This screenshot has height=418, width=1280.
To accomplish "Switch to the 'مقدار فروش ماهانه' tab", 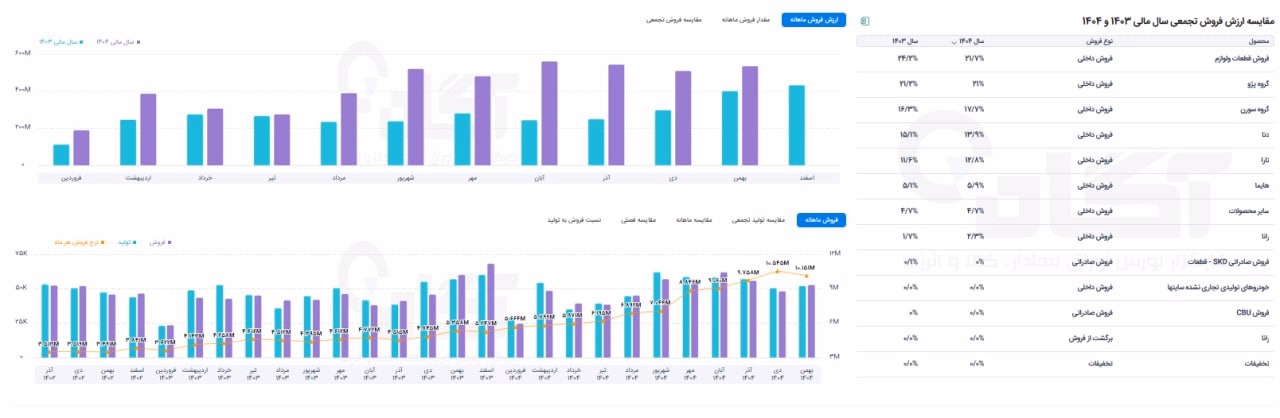I will 745,19.
